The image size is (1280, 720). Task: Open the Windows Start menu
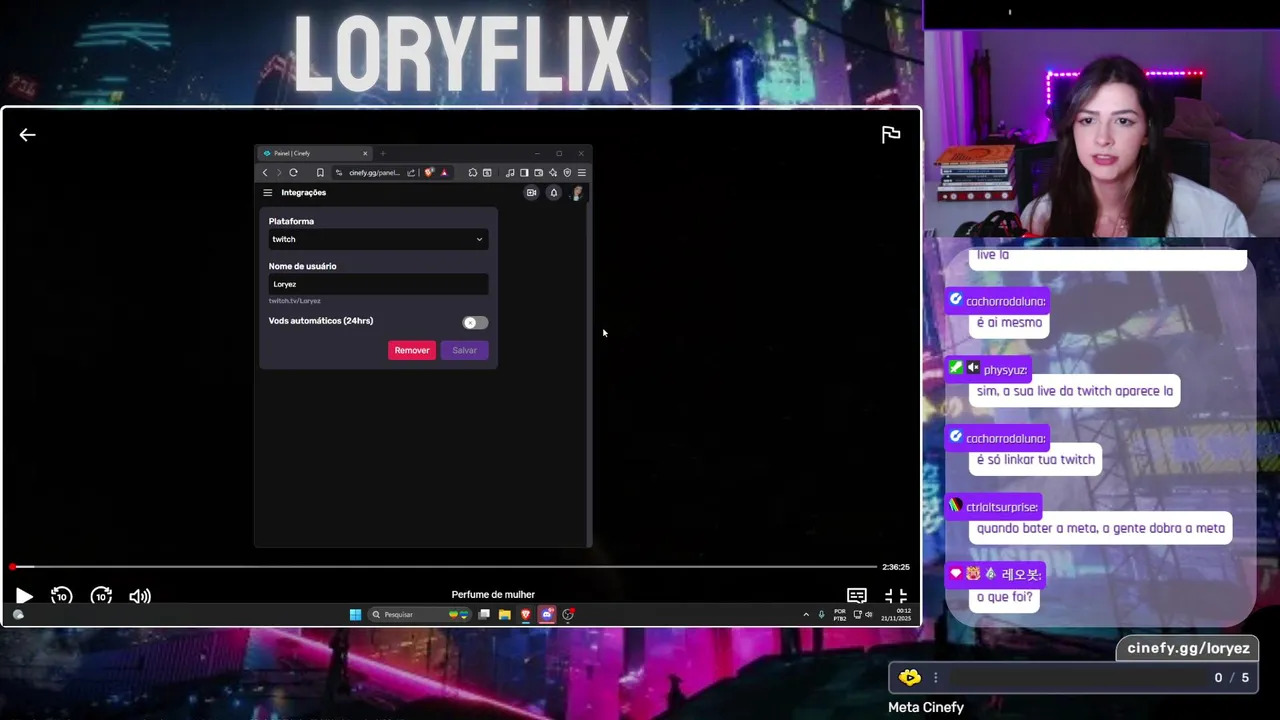(355, 614)
